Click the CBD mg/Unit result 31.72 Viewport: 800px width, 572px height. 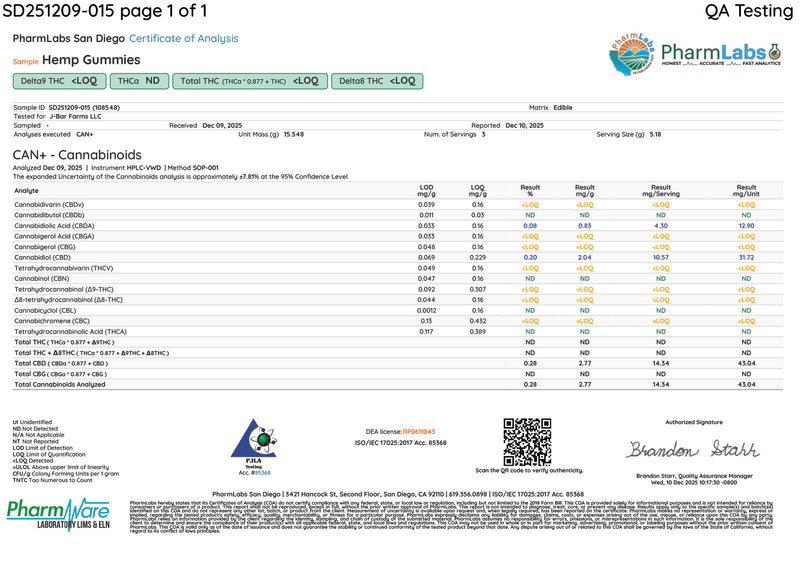(746, 258)
